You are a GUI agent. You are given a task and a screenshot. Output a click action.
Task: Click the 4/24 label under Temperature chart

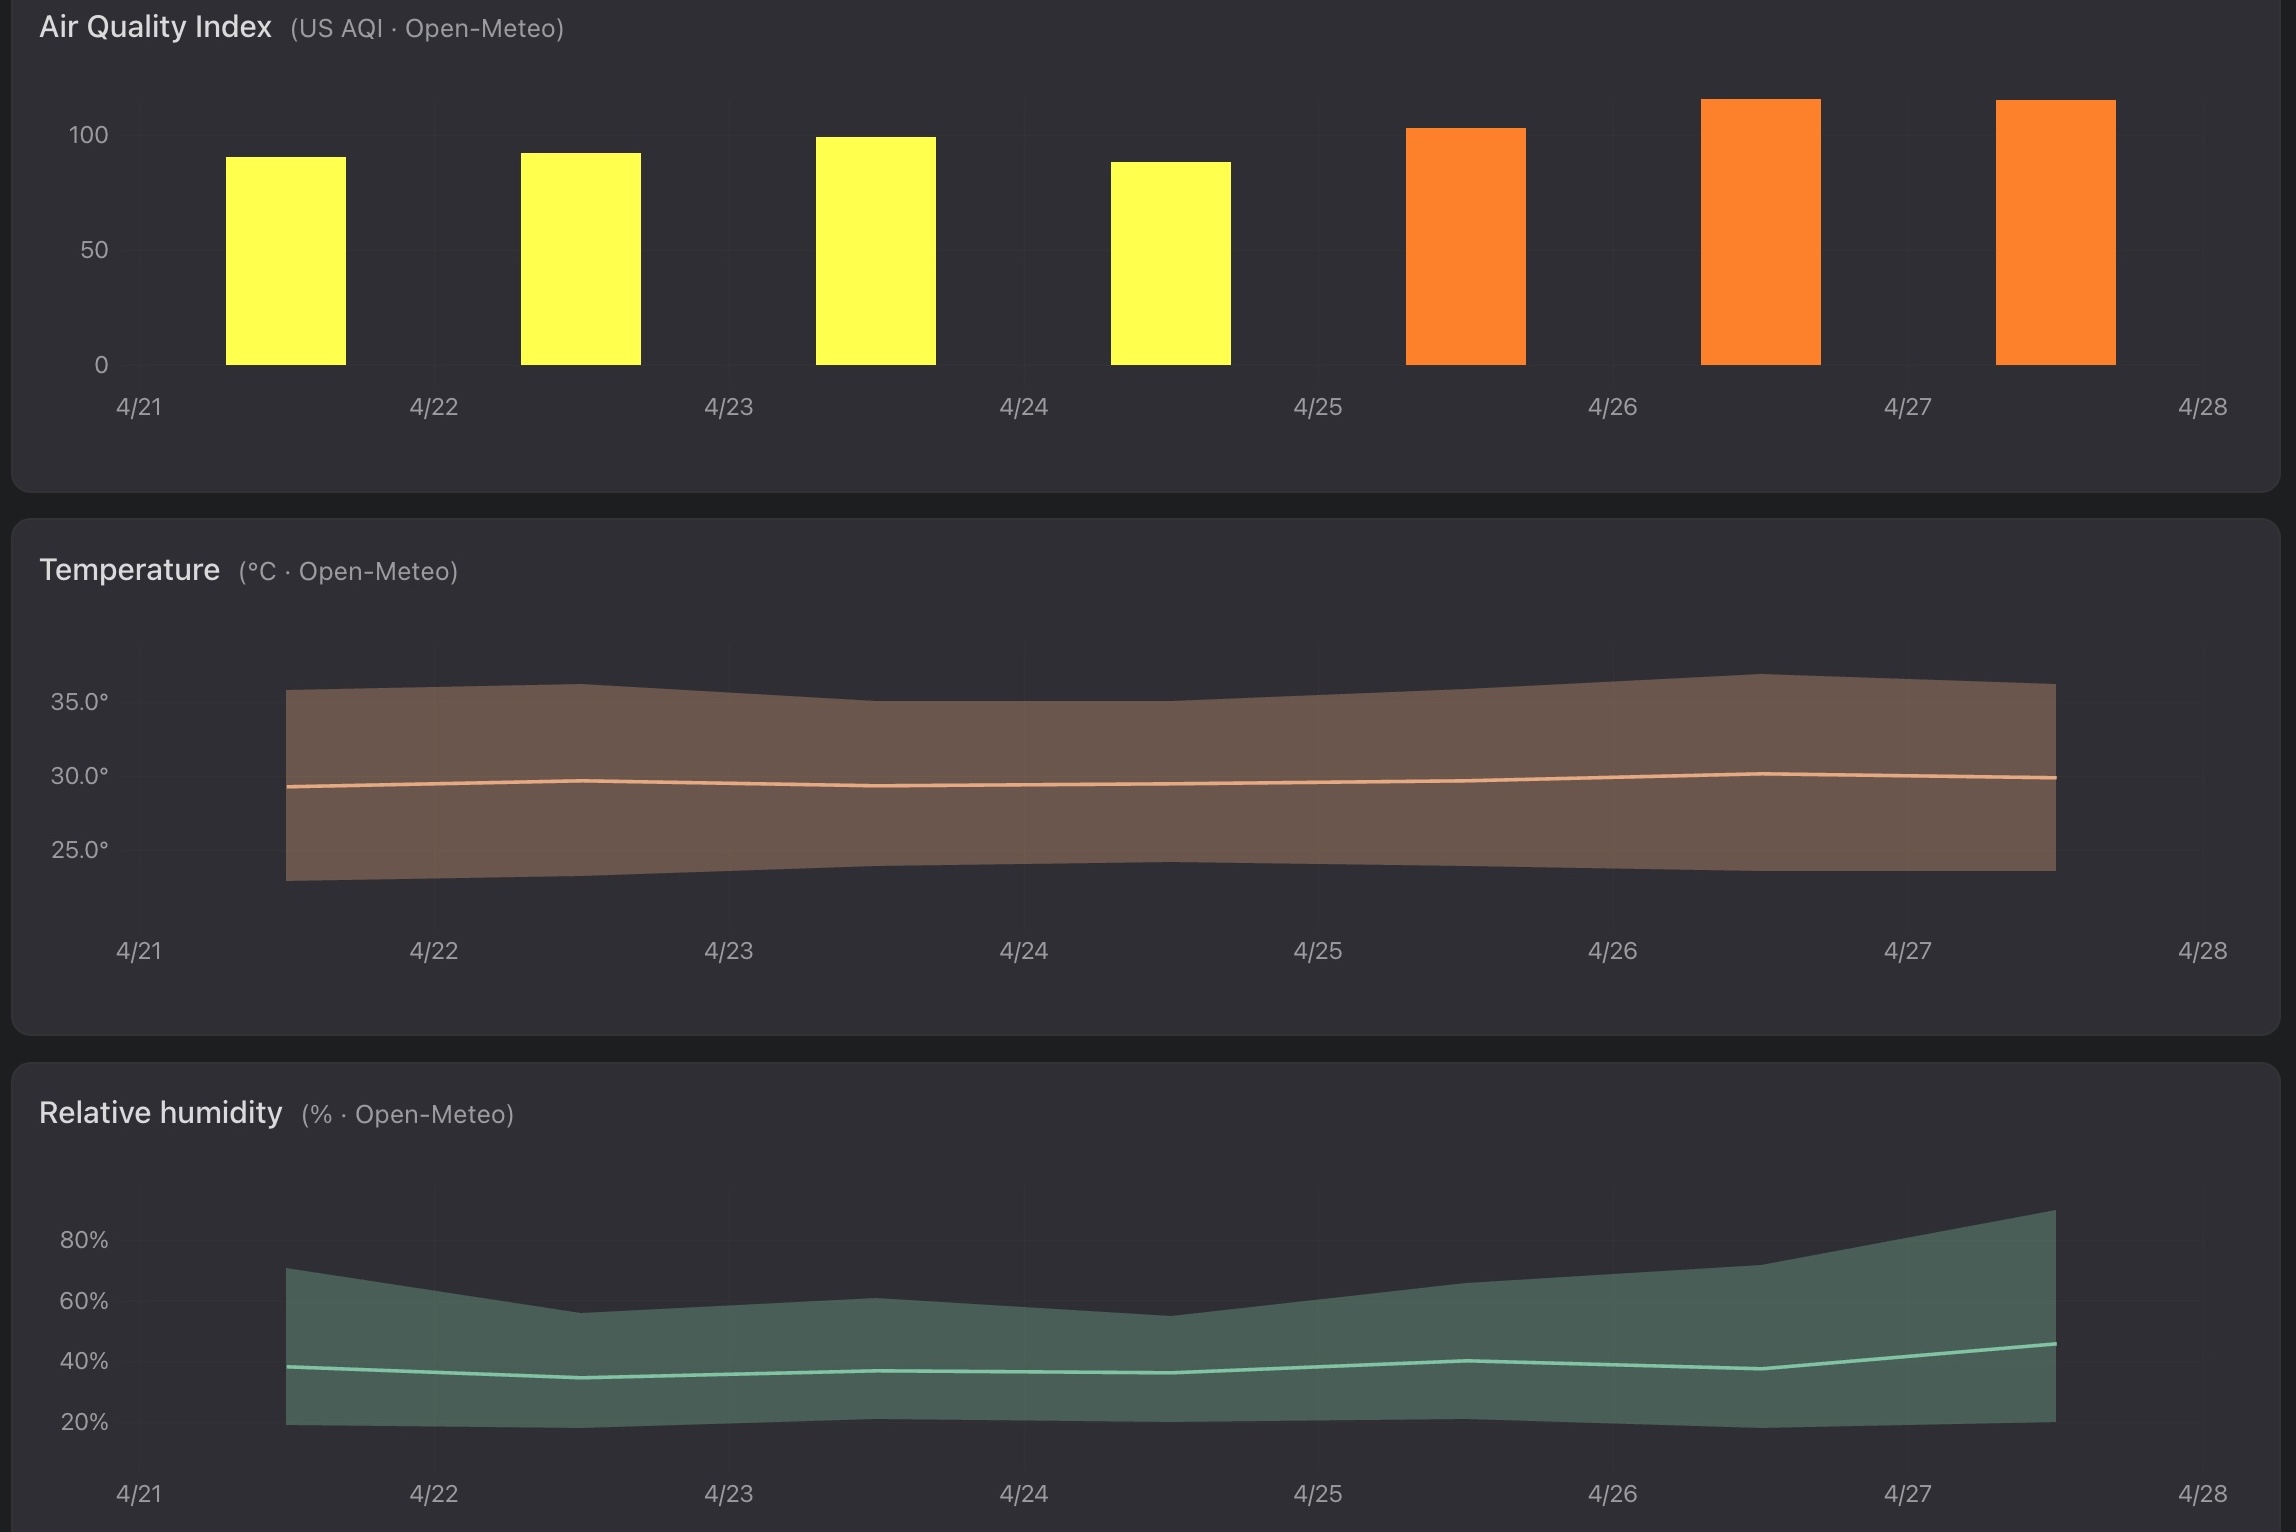coord(1023,950)
